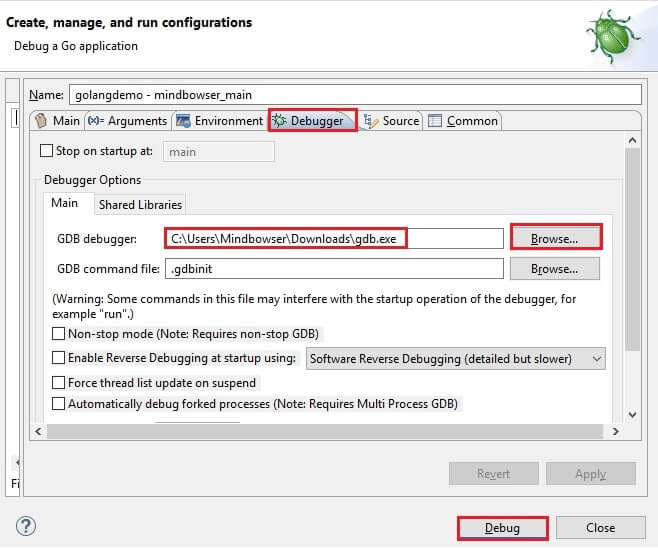Click the green bug debug icon
This screenshot has width=658, height=548.
[x=614, y=38]
